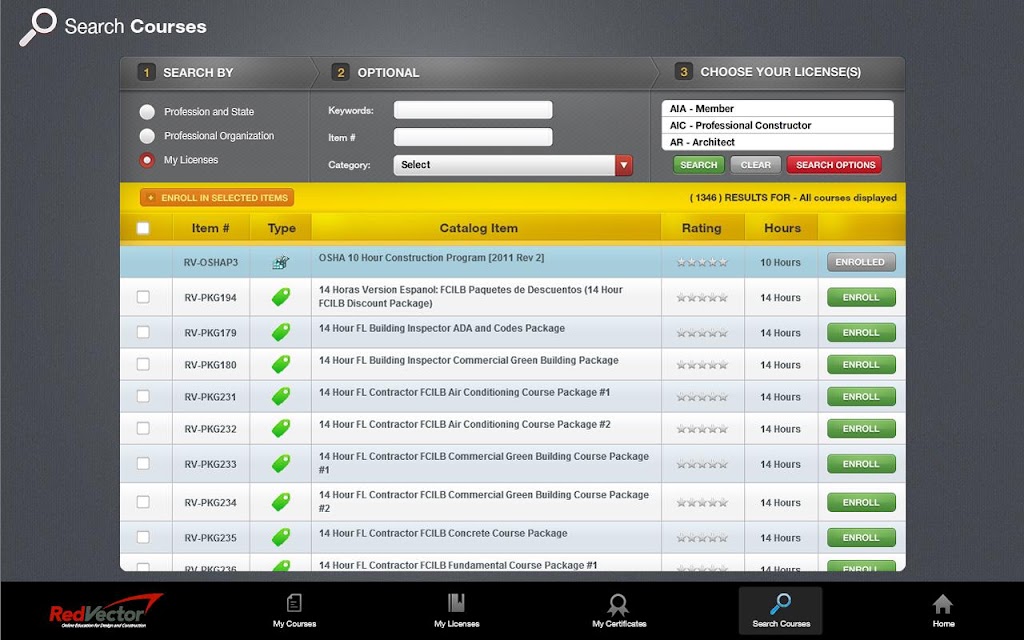Go to Home in bottom navigation

pos(942,610)
